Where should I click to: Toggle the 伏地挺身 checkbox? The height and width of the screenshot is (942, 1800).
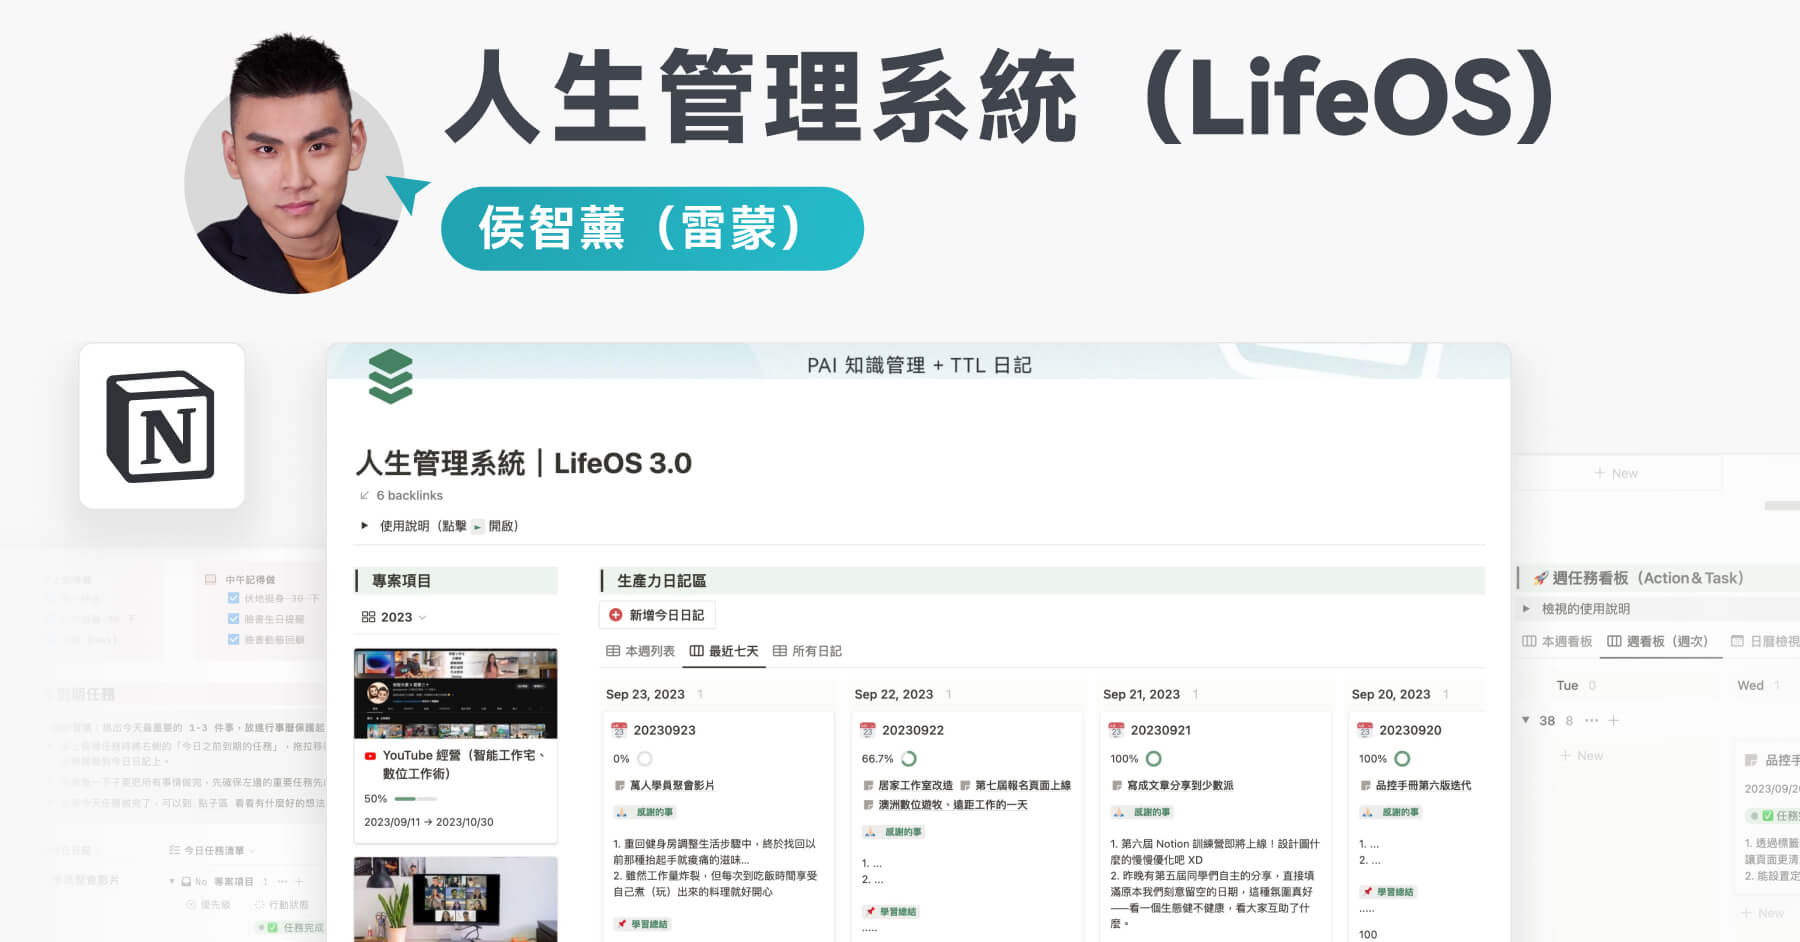pos(233,598)
